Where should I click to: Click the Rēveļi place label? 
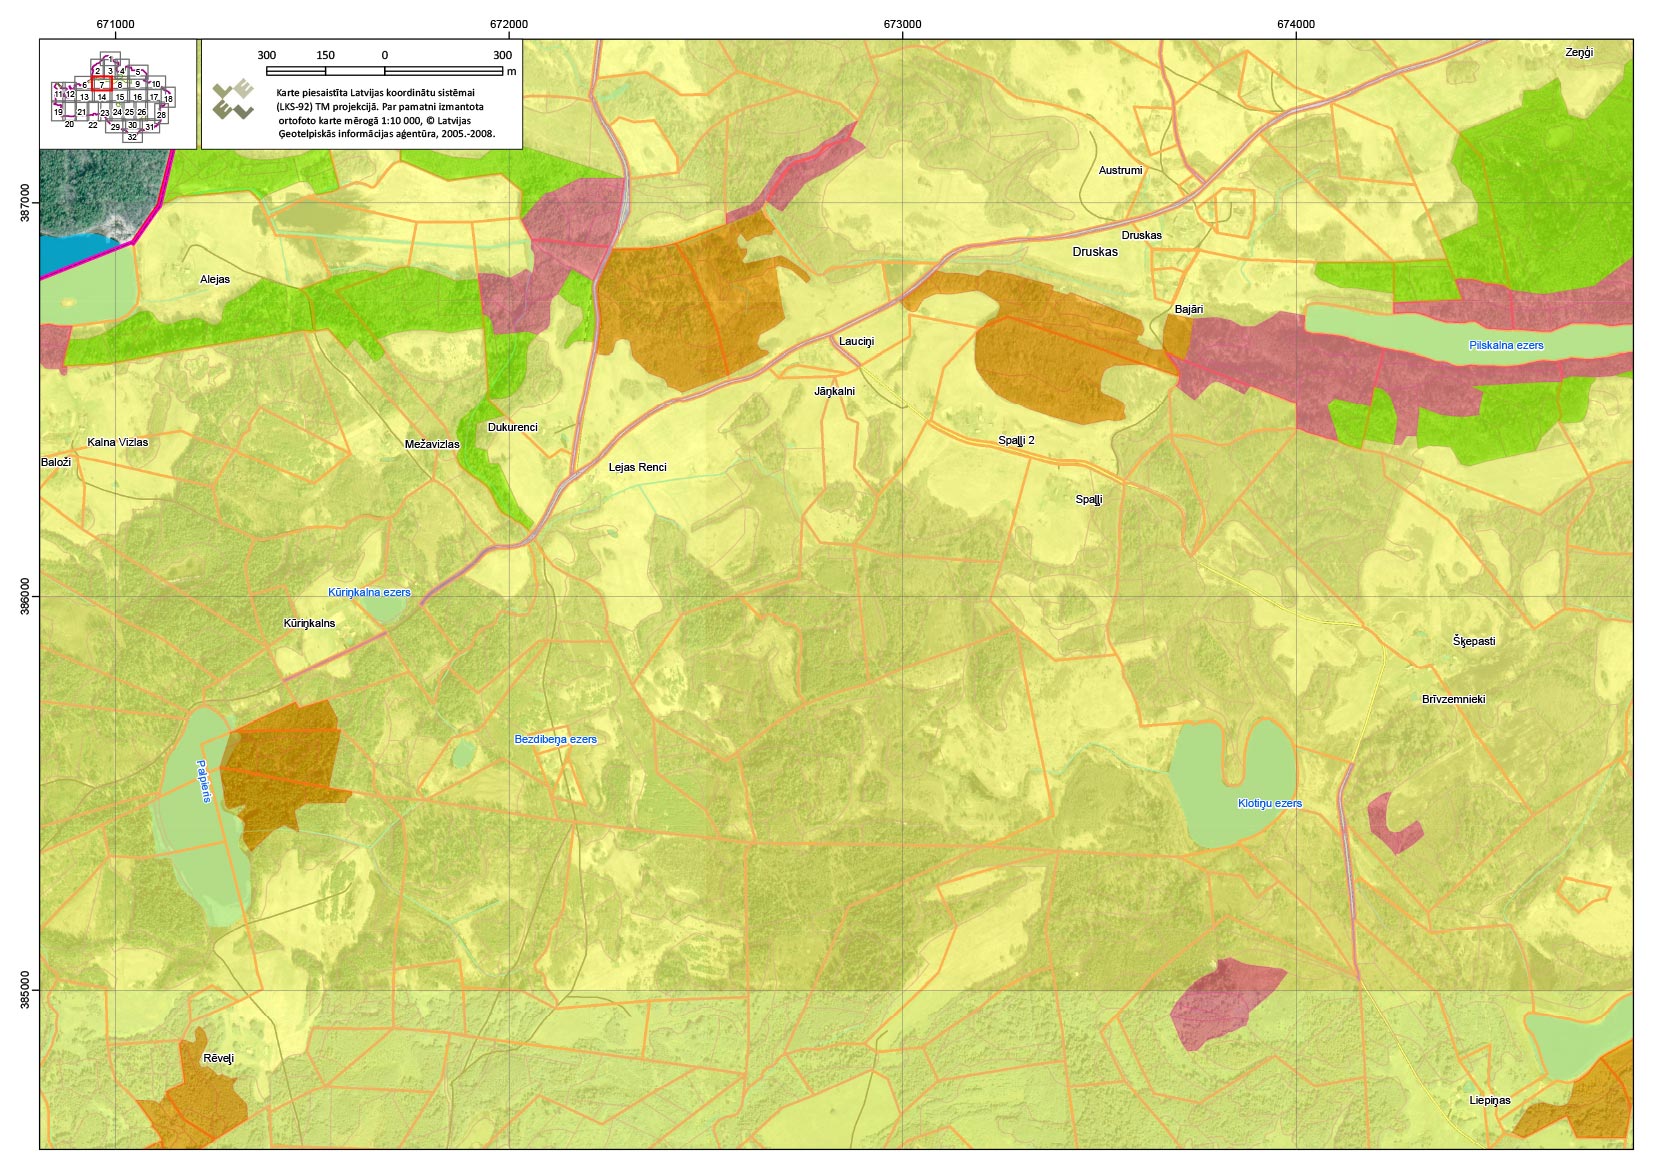[218, 1059]
